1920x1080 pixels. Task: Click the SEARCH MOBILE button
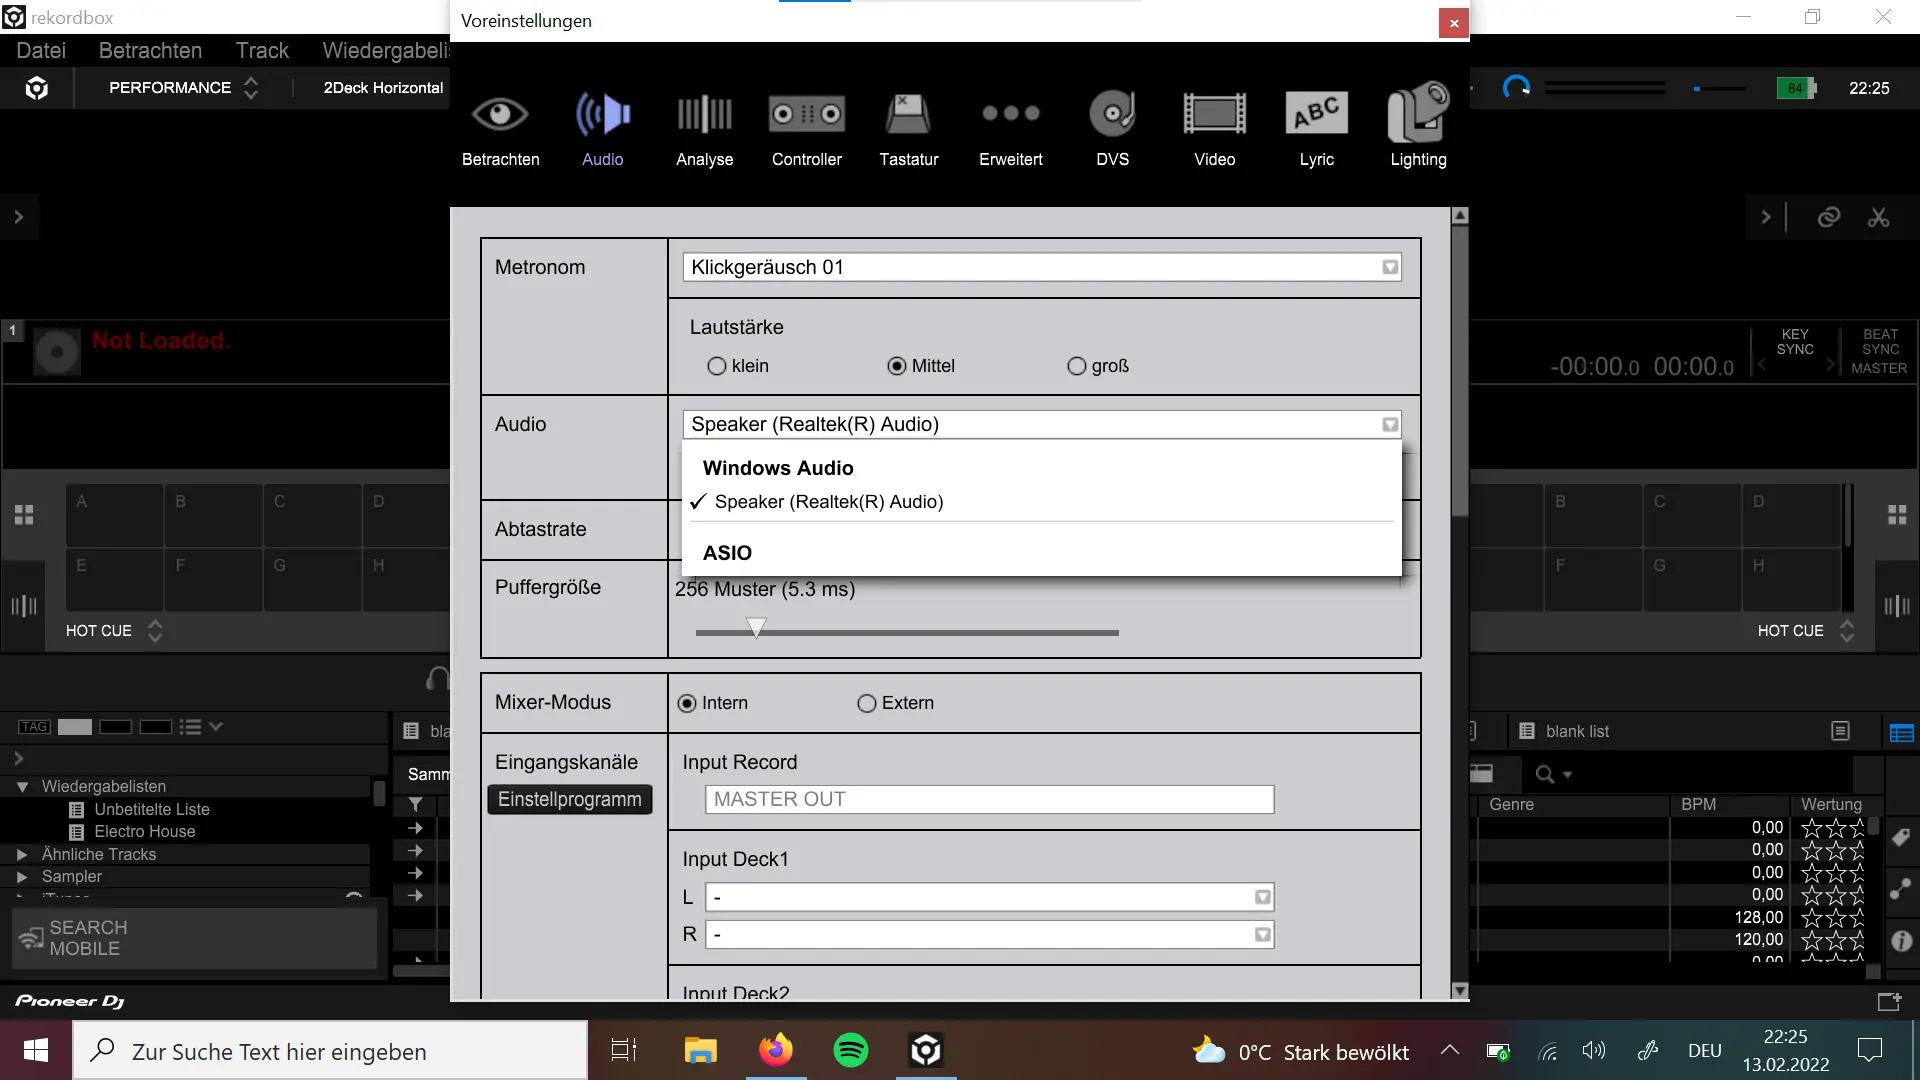click(x=195, y=938)
